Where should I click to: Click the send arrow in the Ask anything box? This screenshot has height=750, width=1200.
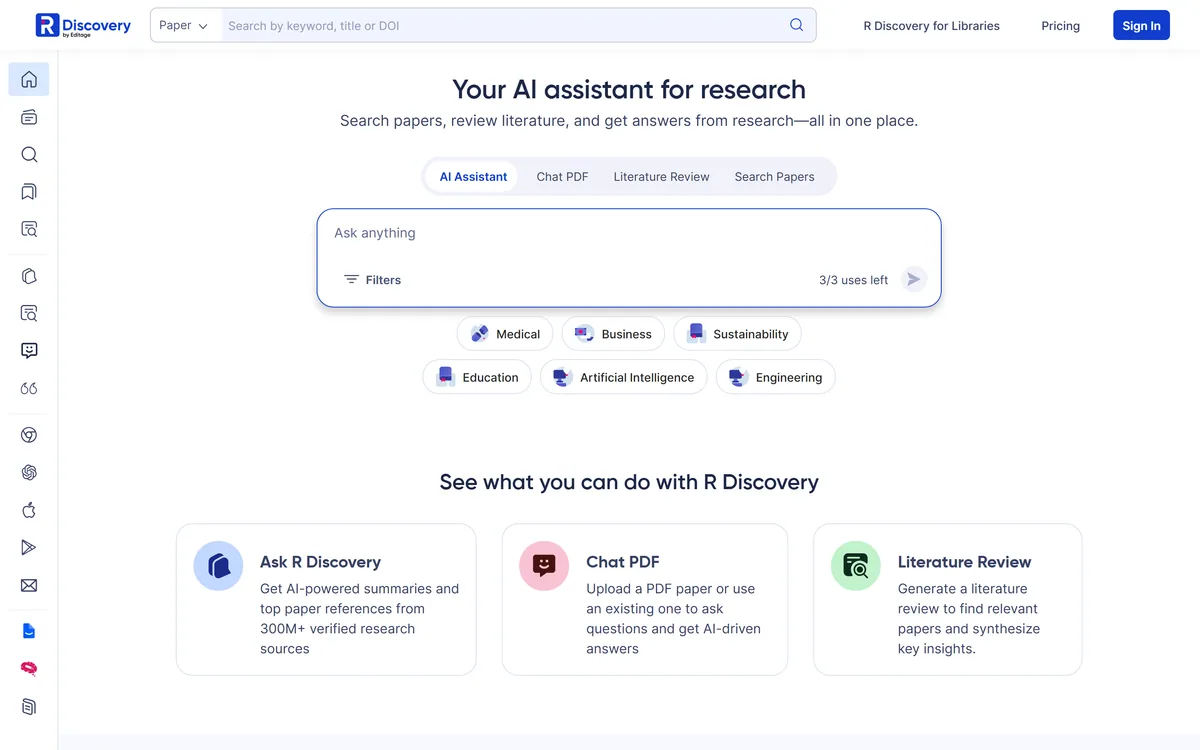(x=913, y=280)
